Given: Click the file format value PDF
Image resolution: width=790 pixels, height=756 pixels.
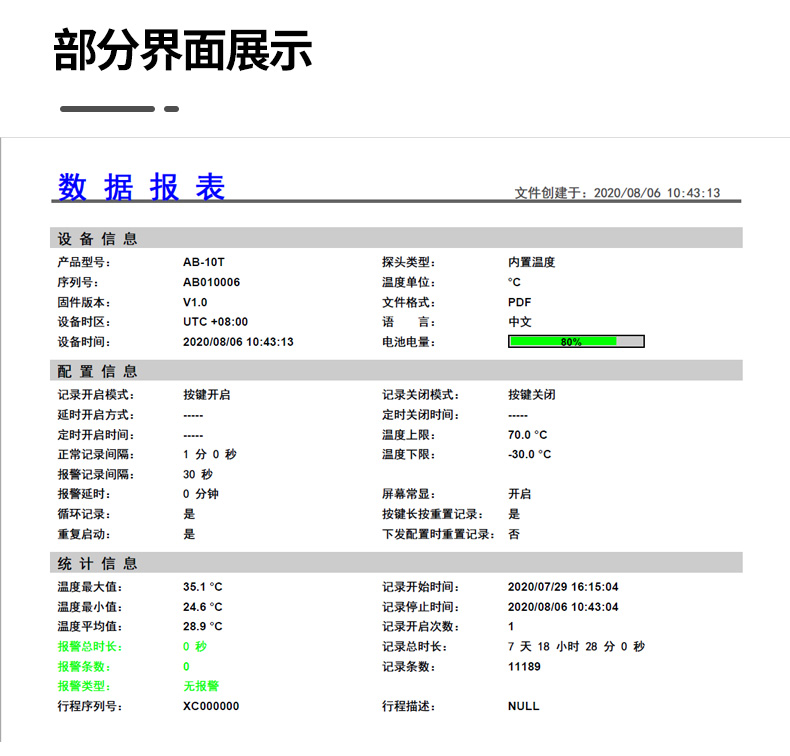Looking at the screenshot, I should (519, 302).
